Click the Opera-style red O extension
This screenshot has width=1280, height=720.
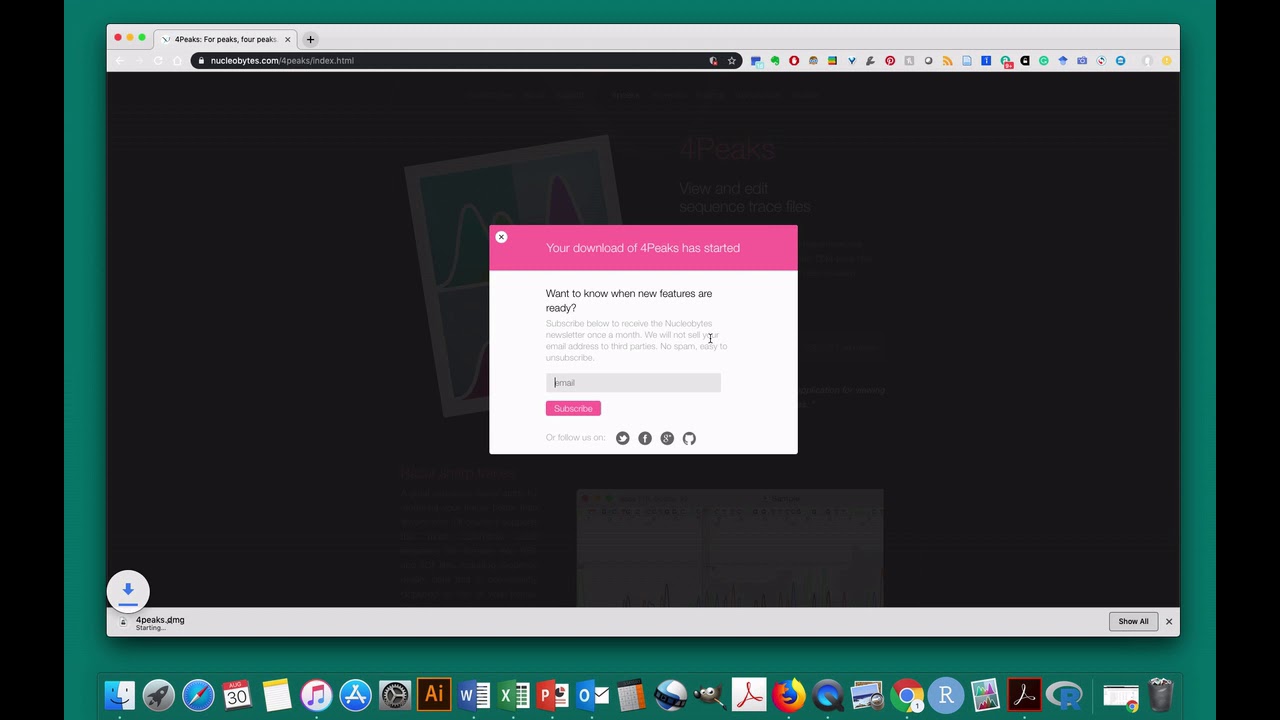click(x=794, y=61)
